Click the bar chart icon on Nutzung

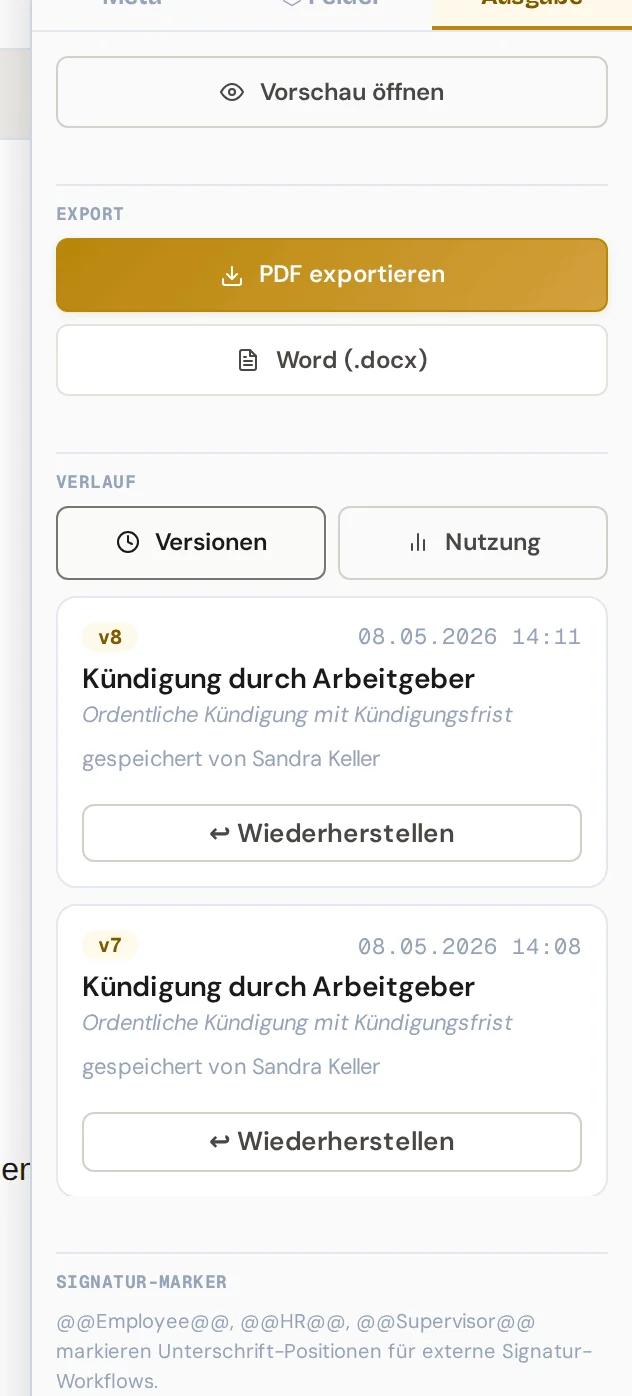pyautogui.click(x=418, y=542)
